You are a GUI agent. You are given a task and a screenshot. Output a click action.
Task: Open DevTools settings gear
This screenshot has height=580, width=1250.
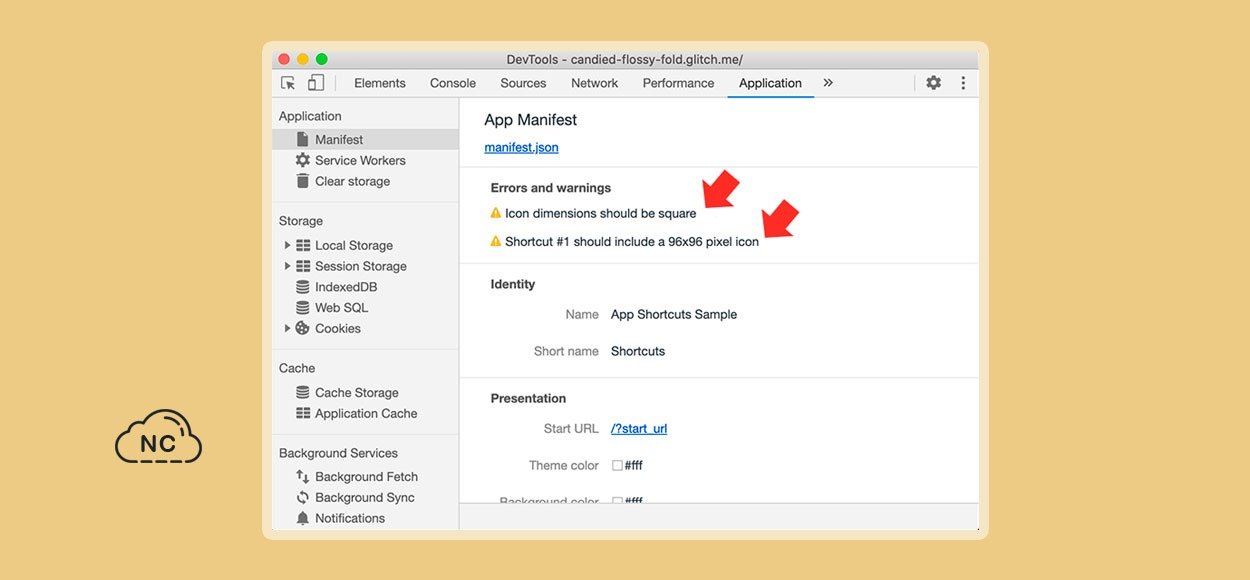933,83
